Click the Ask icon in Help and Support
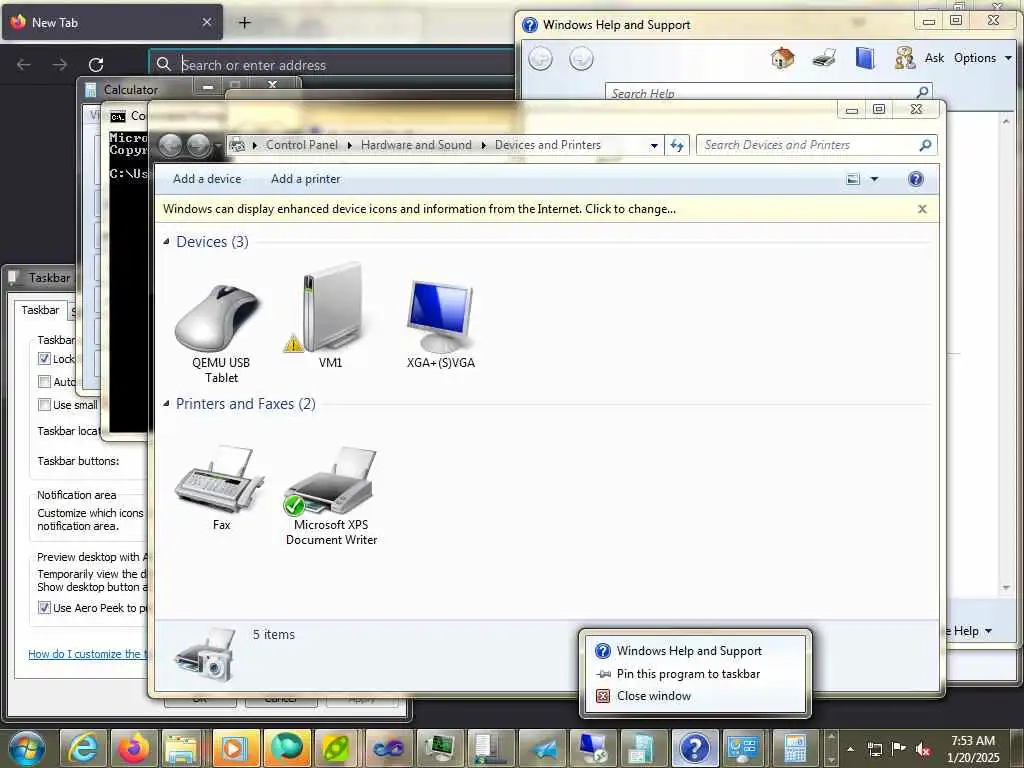This screenshot has width=1024, height=768. [x=904, y=58]
